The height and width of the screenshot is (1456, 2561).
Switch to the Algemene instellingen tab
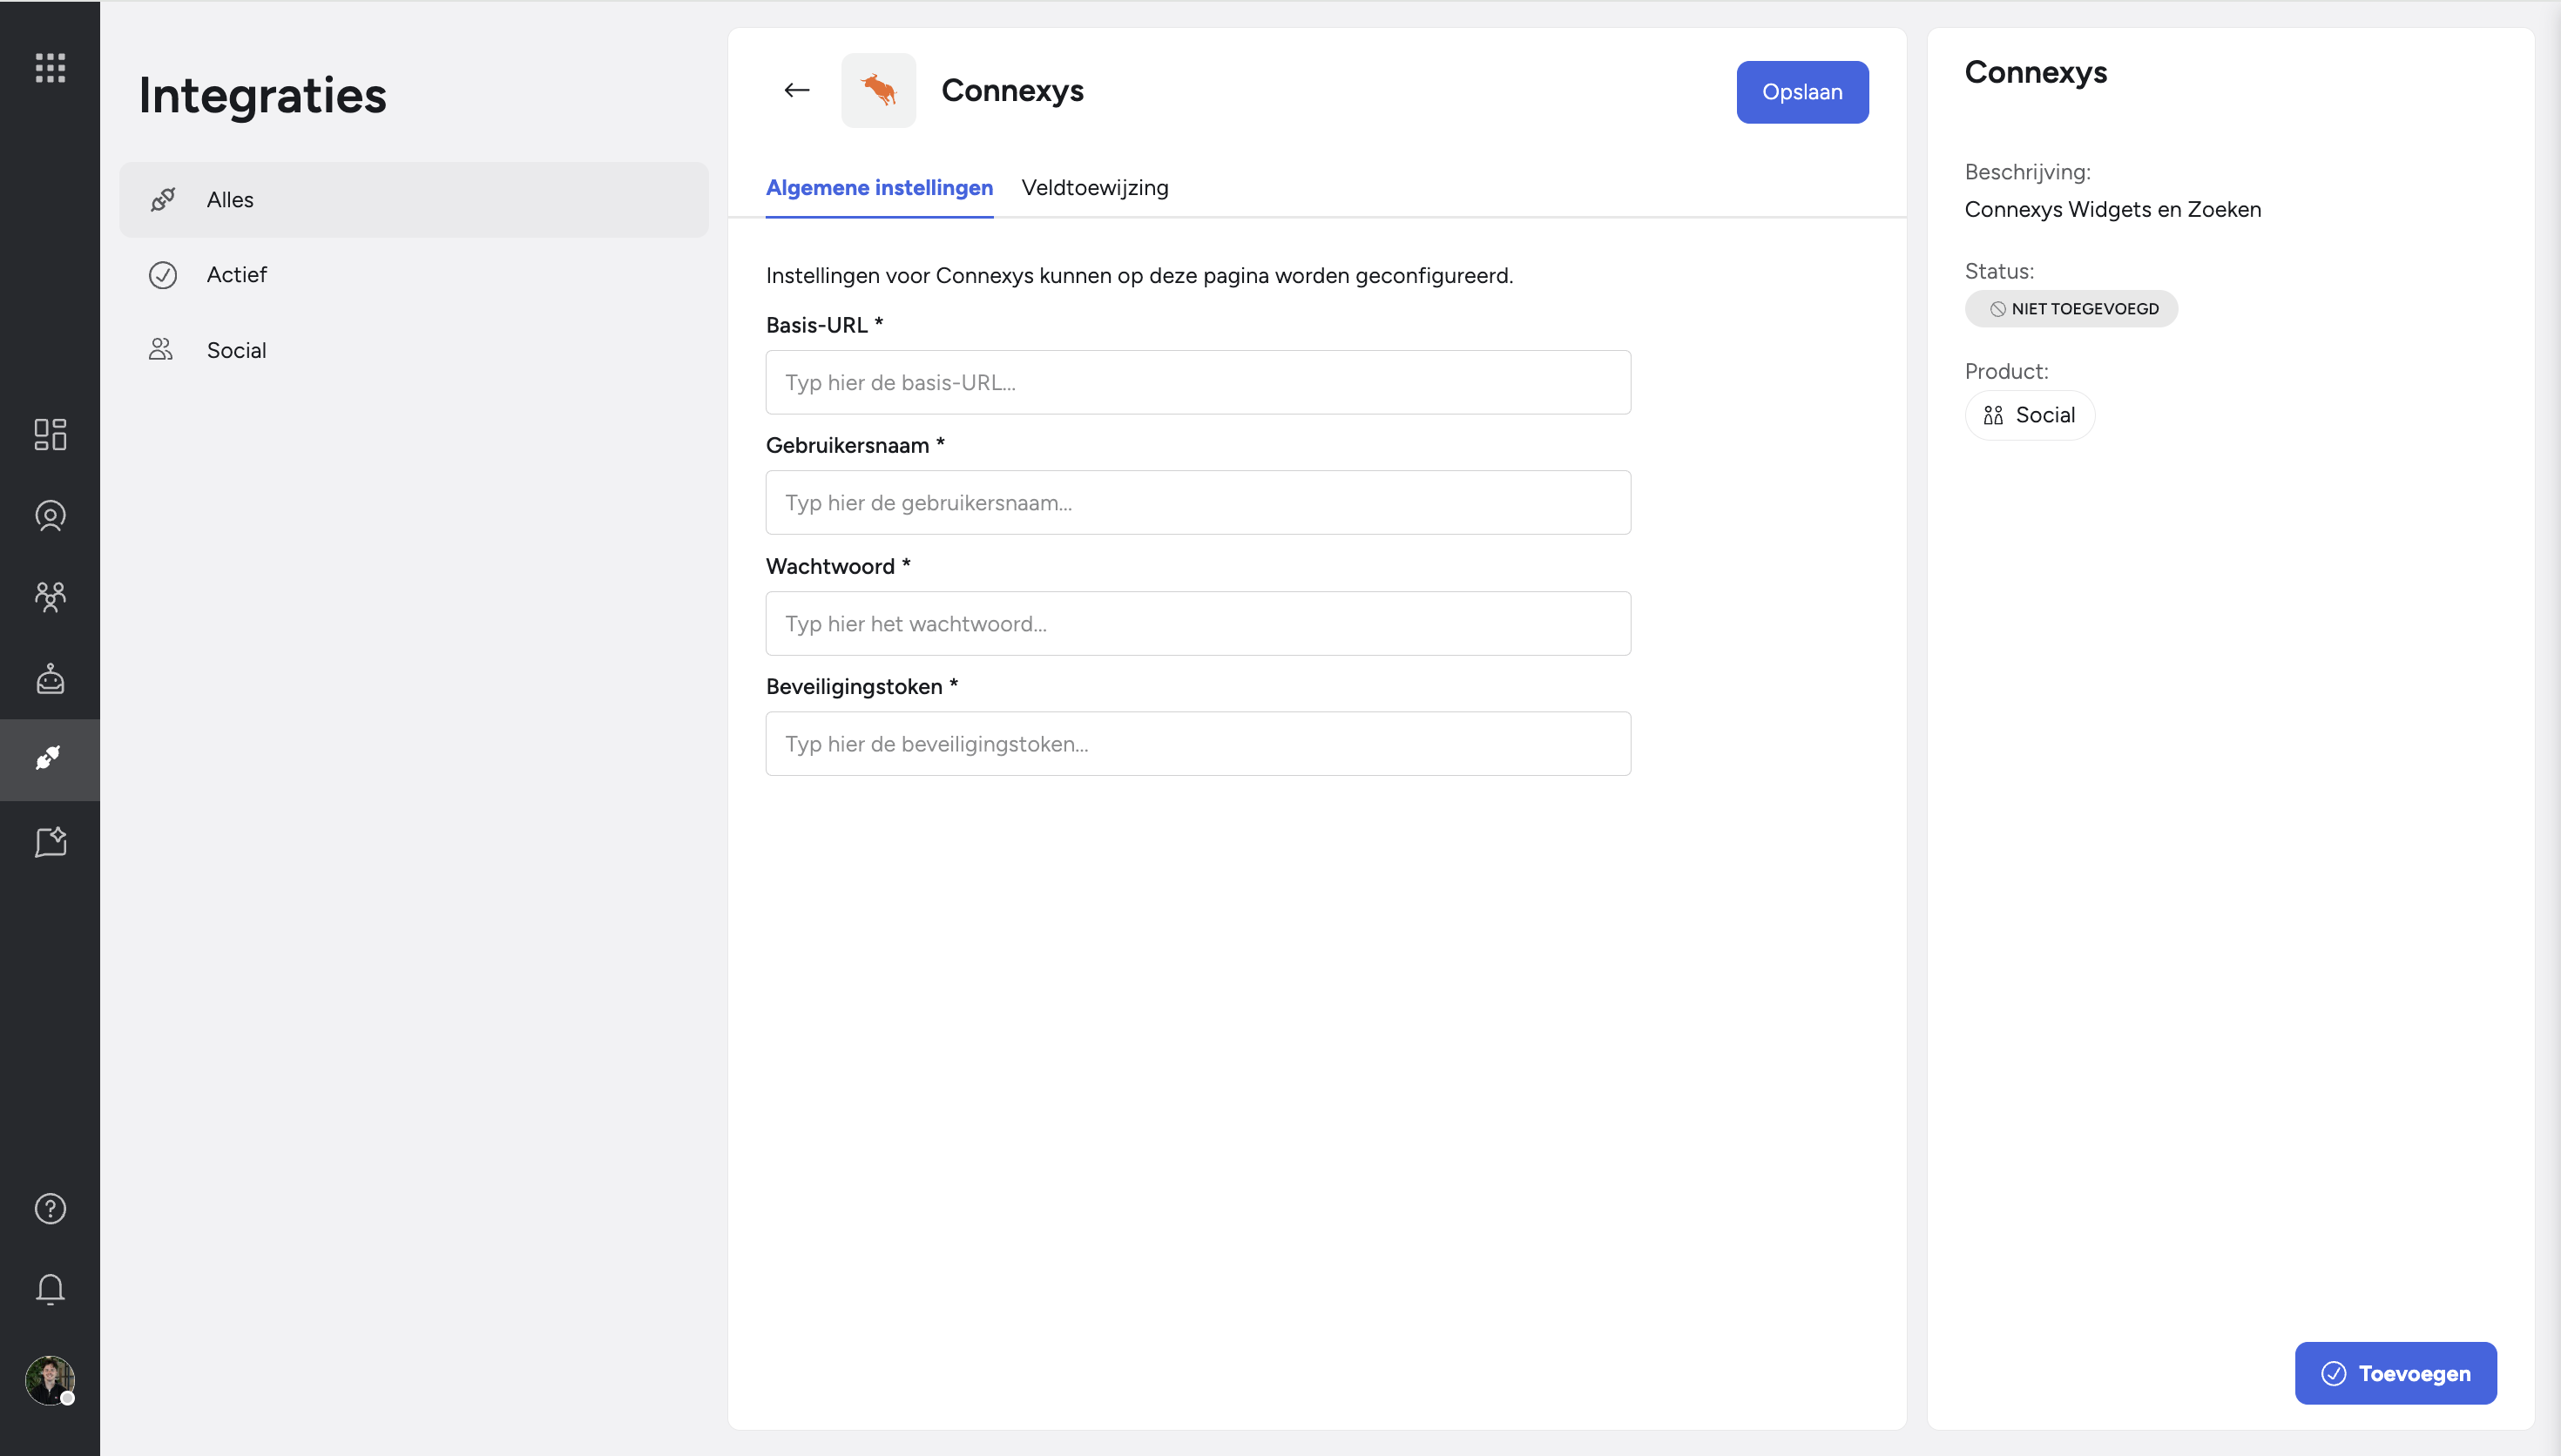pyautogui.click(x=880, y=188)
